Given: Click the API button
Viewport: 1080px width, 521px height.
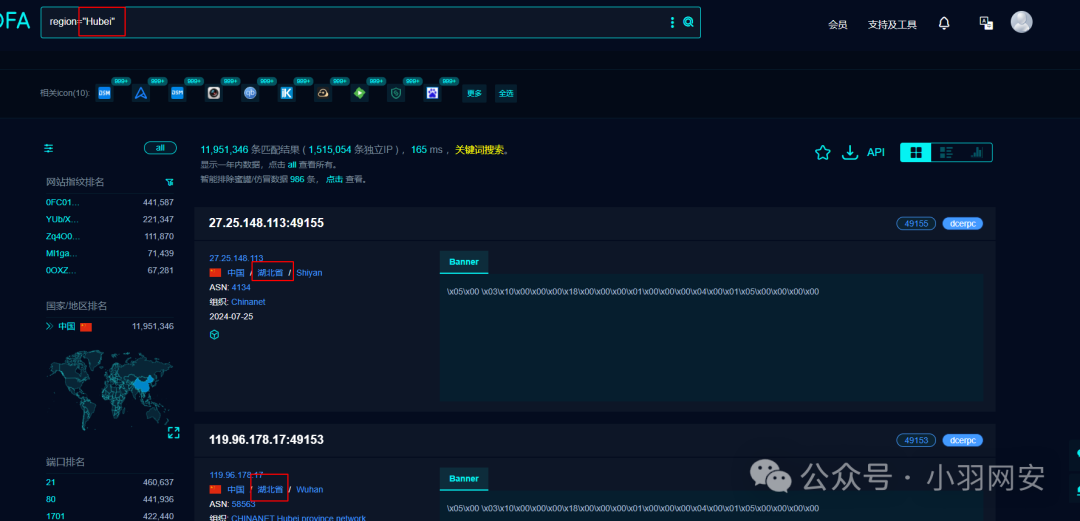Looking at the screenshot, I should tap(875, 152).
